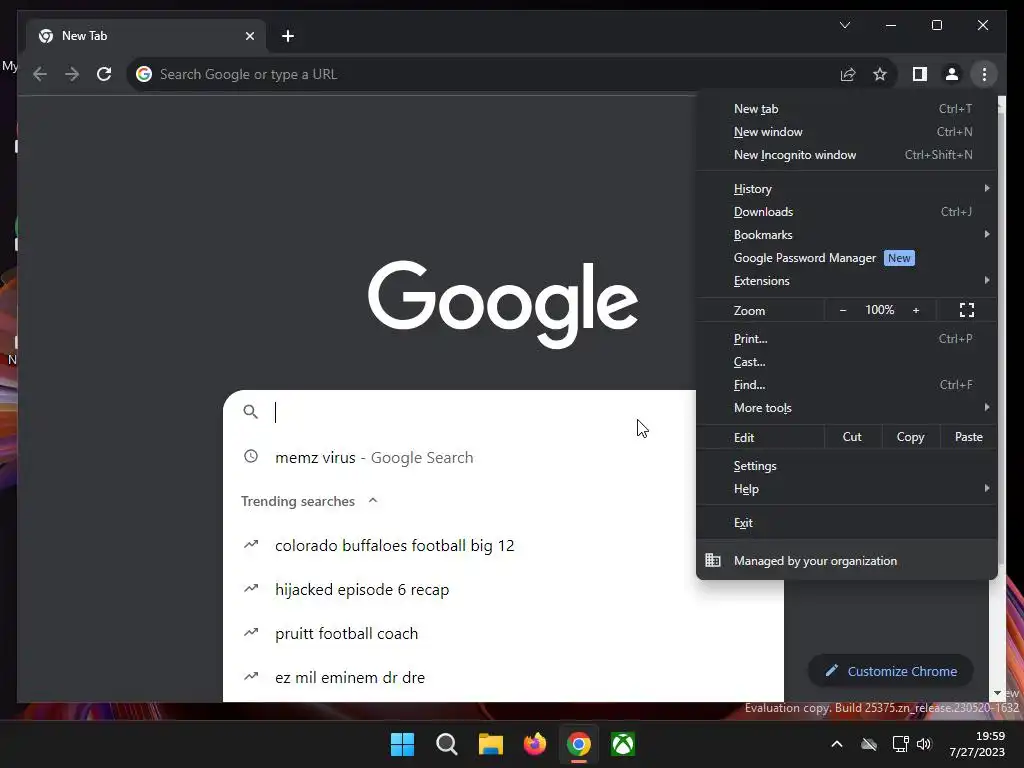This screenshot has width=1024, height=768.
Task: Expand the Help submenu
Action: coord(847,488)
